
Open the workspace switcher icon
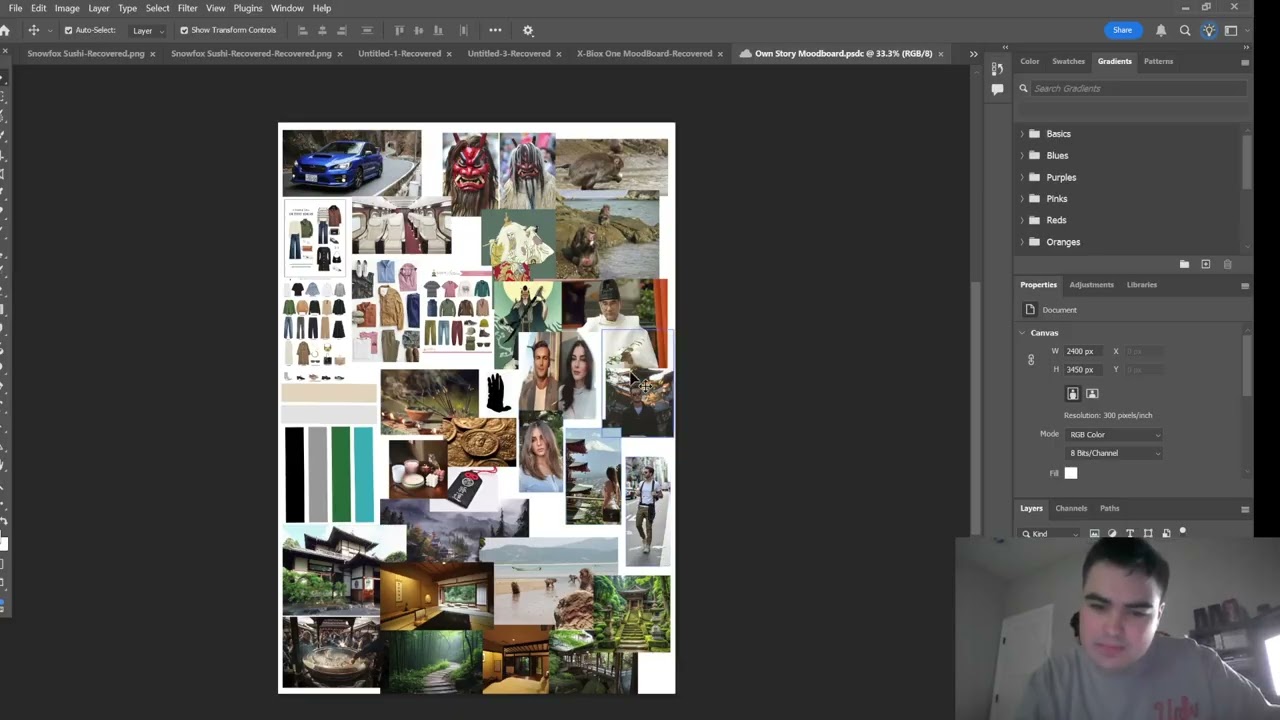[1232, 30]
